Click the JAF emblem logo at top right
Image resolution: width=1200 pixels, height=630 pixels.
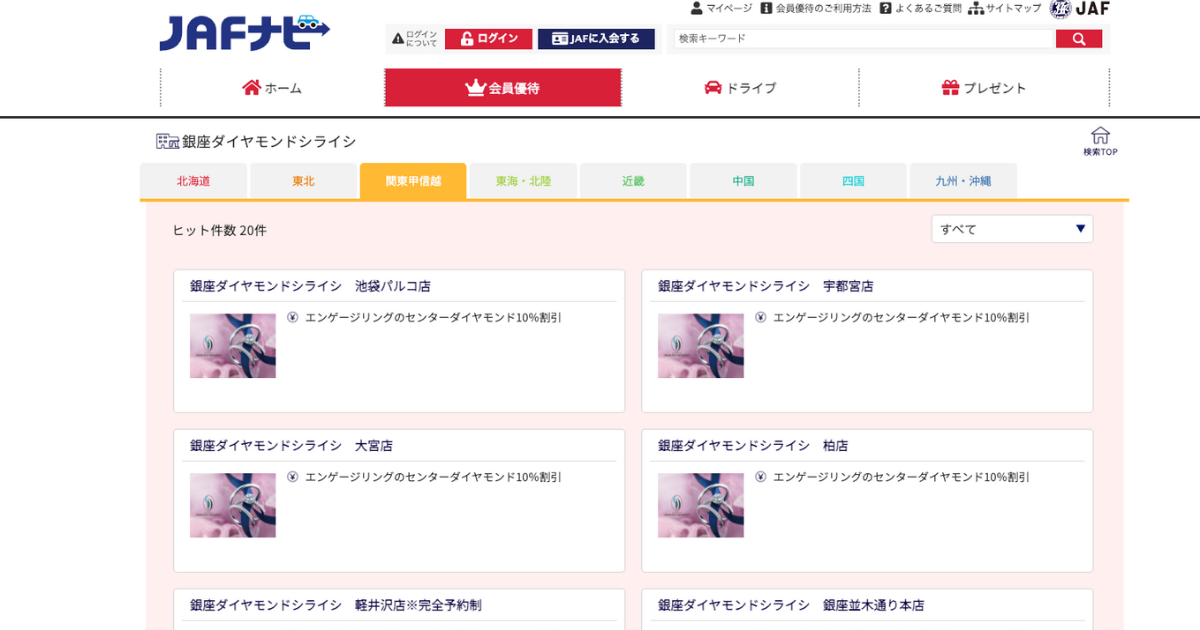pyautogui.click(x=1080, y=9)
